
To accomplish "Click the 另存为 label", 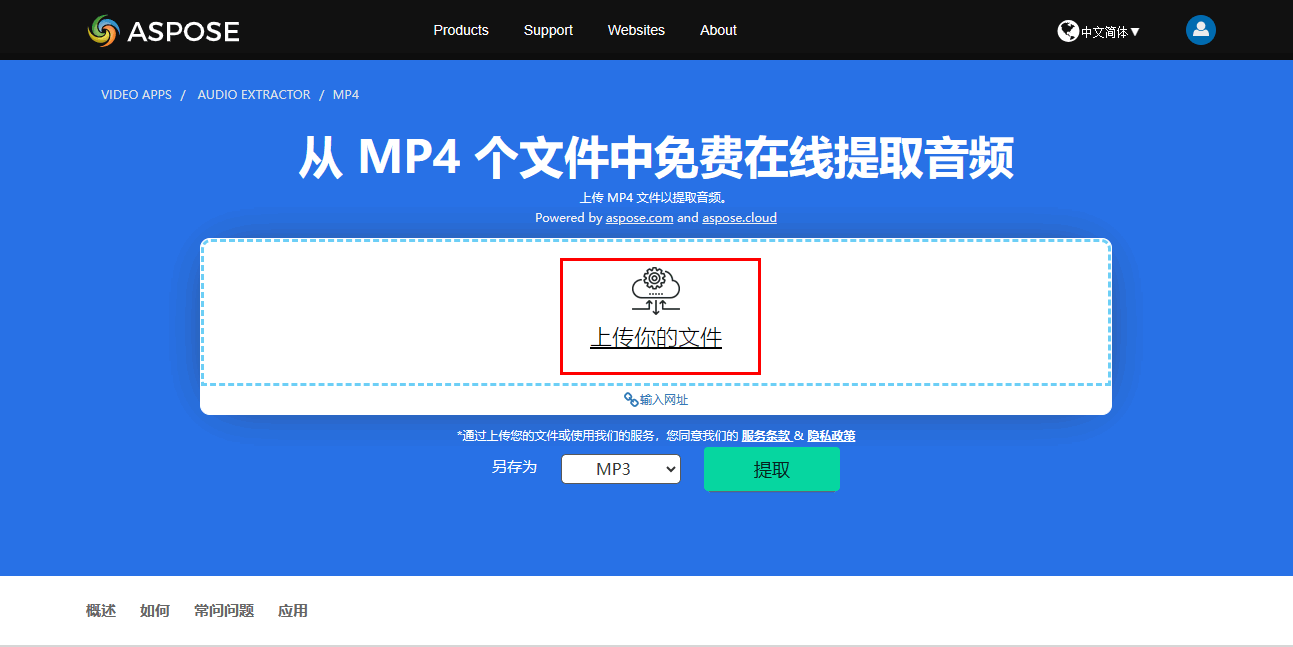I will pyautogui.click(x=514, y=467).
